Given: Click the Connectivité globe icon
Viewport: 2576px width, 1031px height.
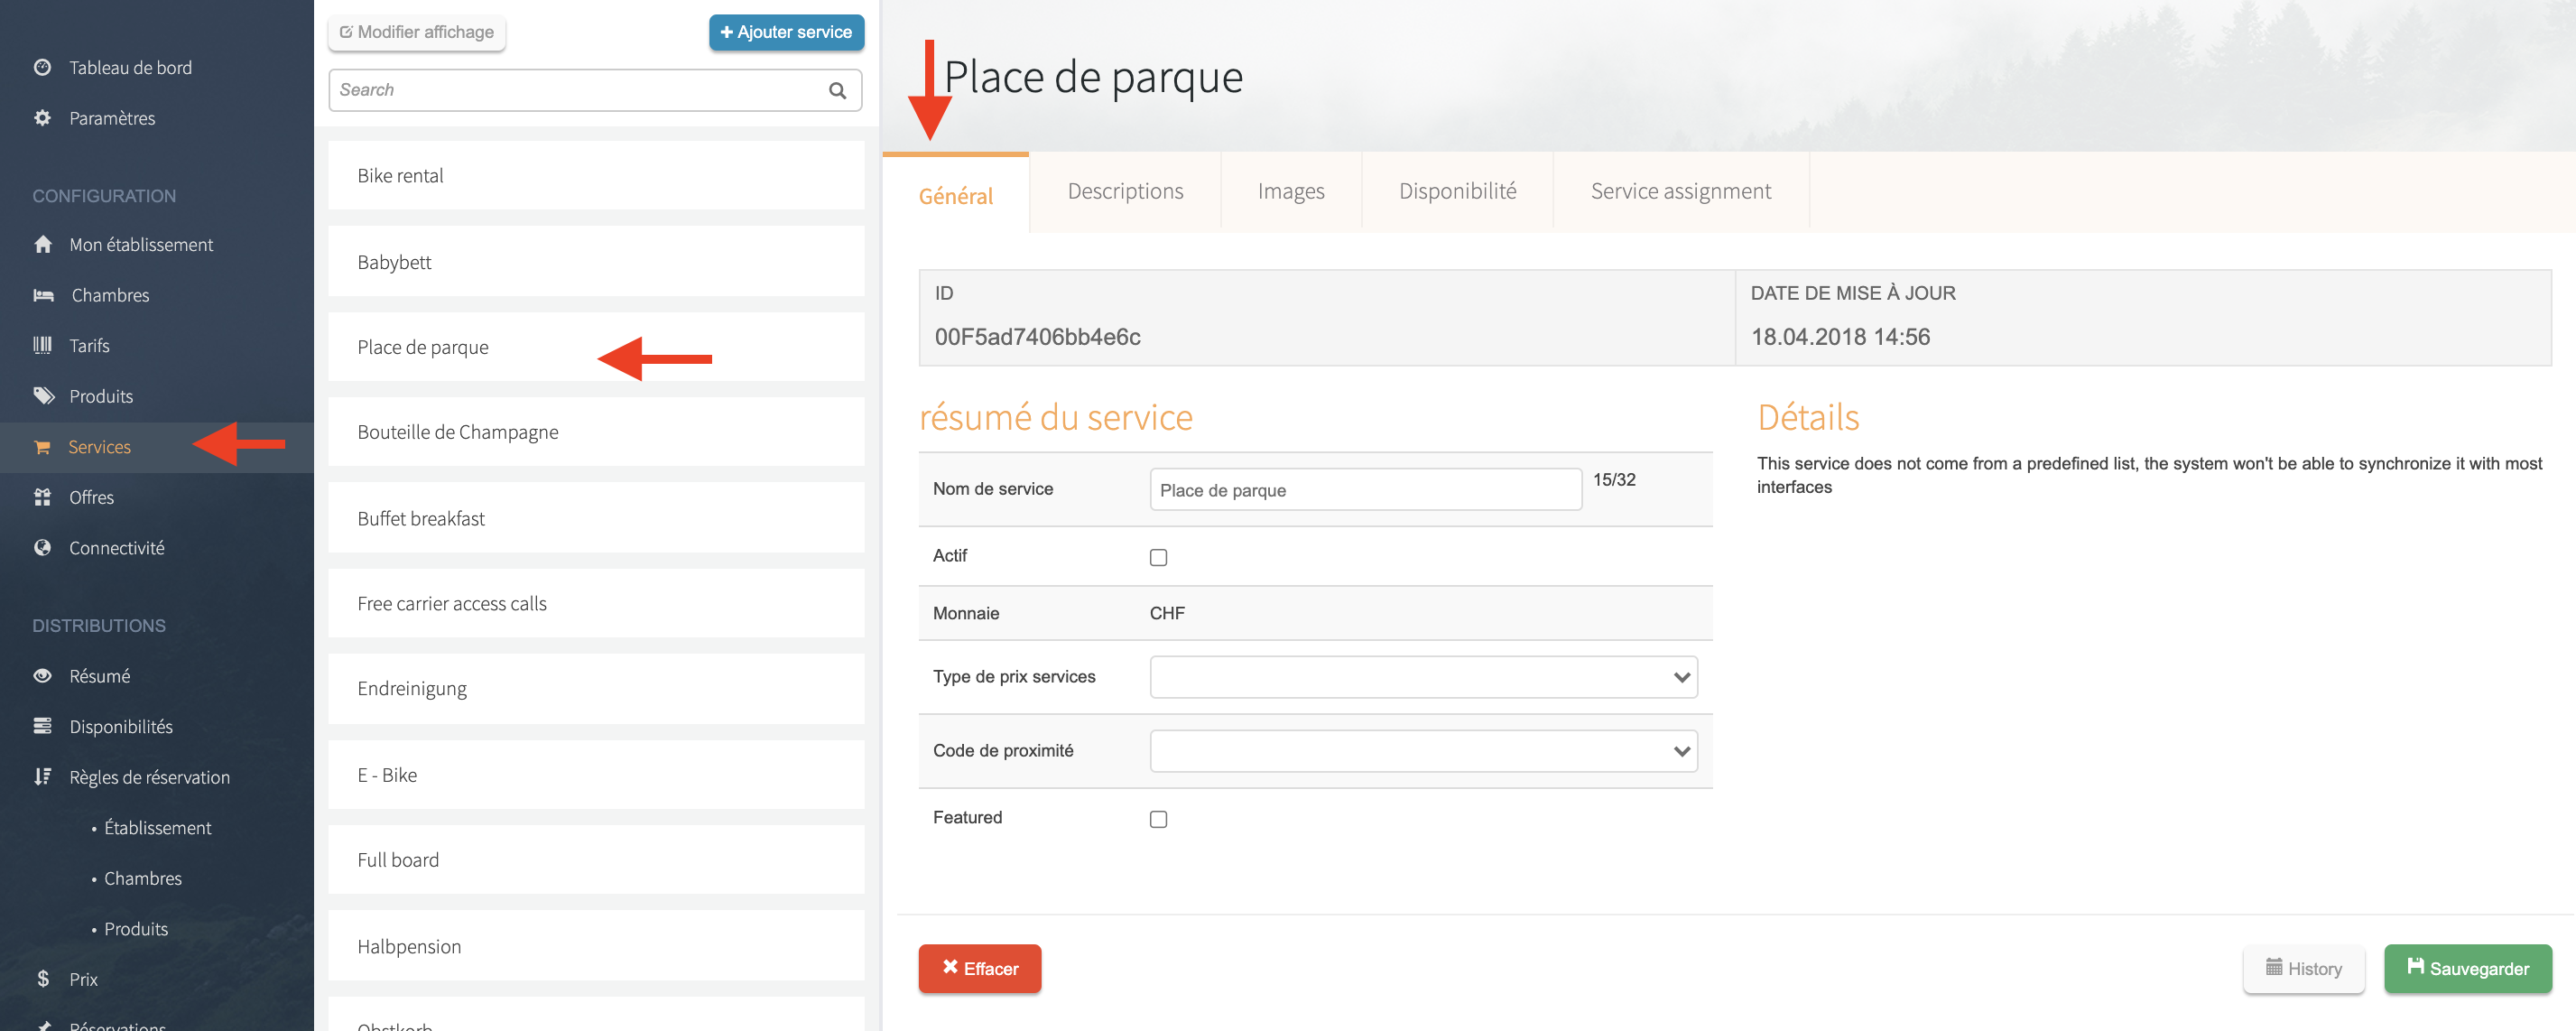Looking at the screenshot, I should click(x=42, y=548).
